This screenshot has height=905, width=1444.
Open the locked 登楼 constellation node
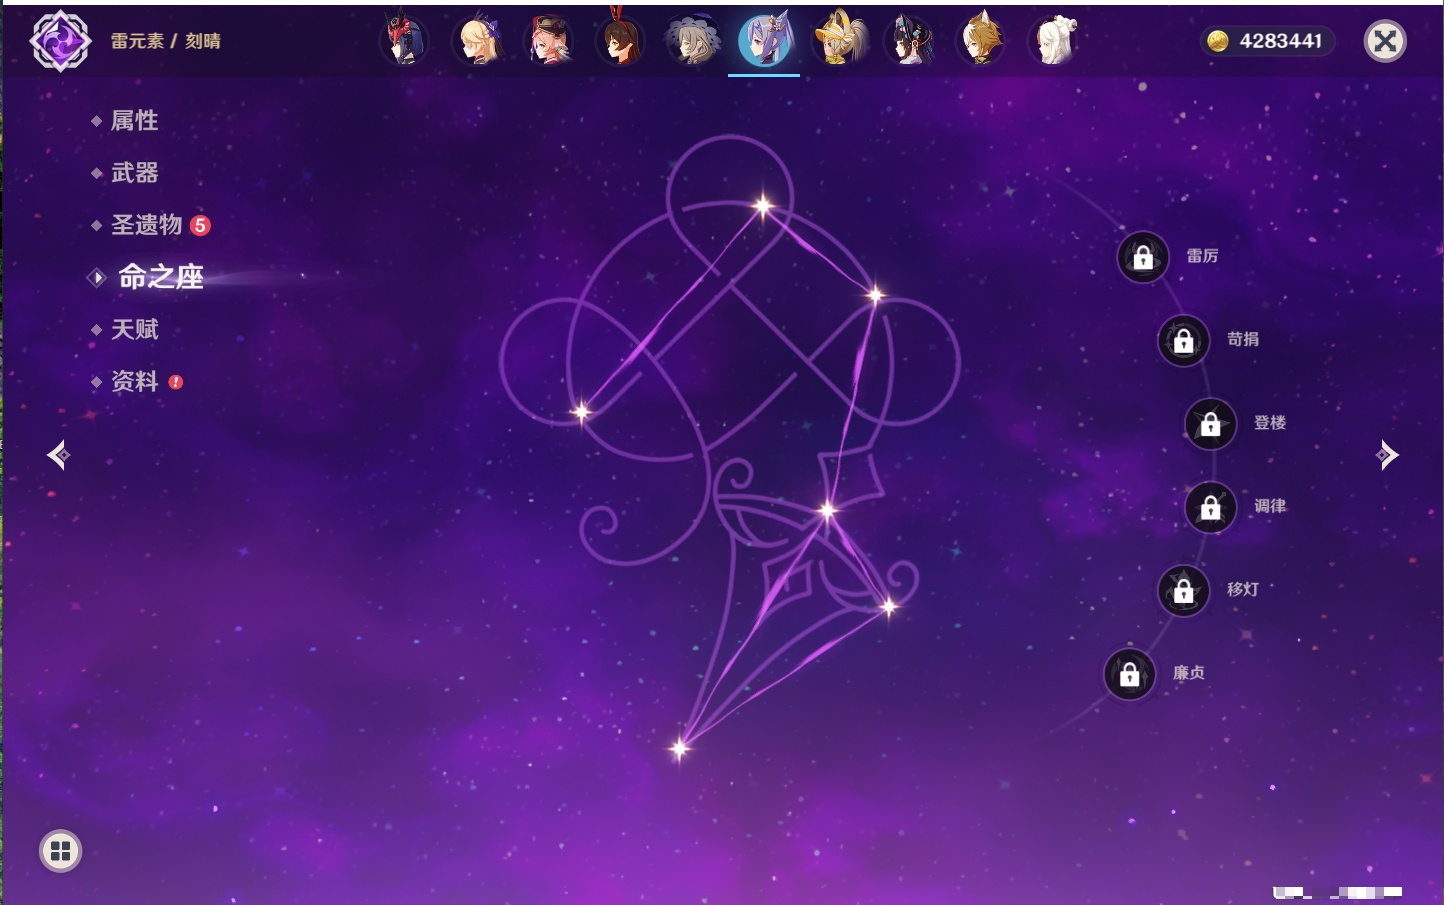pyautogui.click(x=1211, y=424)
